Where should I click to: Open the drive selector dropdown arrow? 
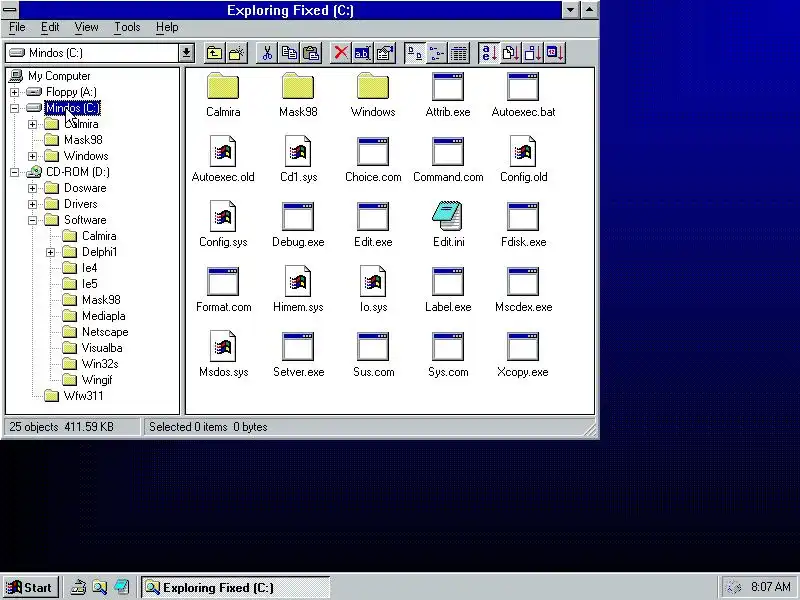186,53
